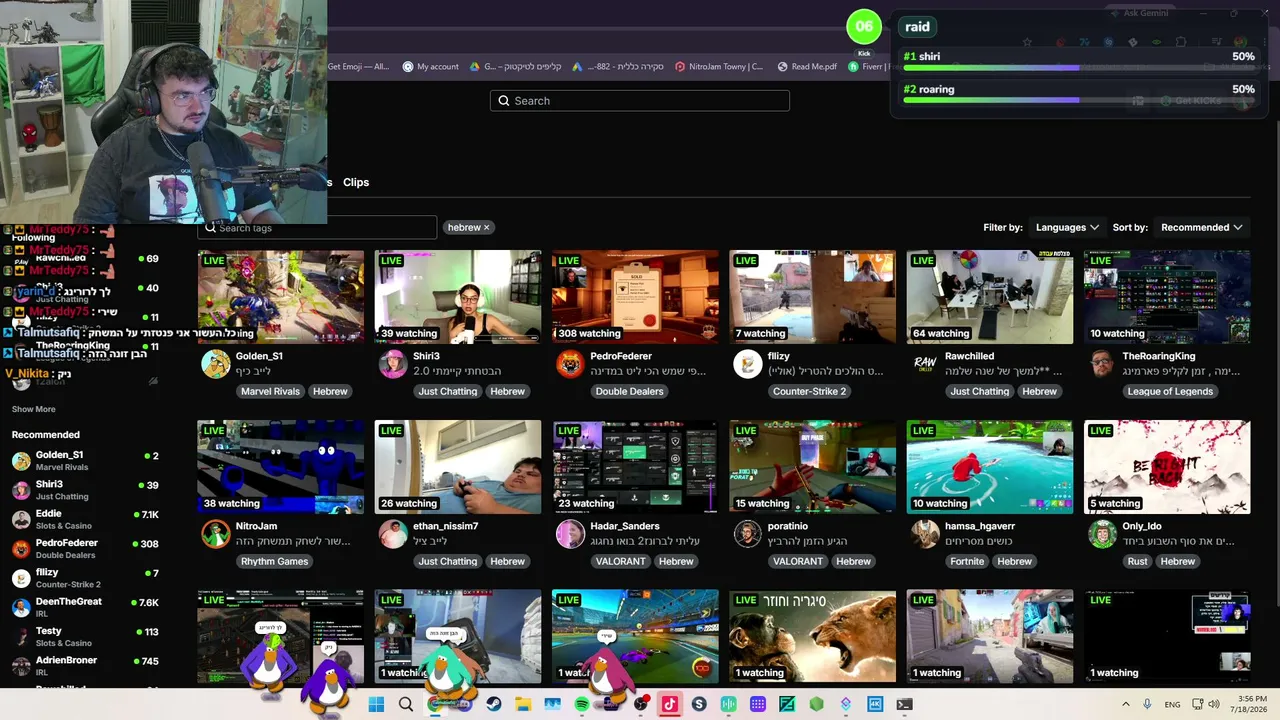Screen dimensions: 1280x720
Task: Launch Steam from the taskbar
Action: tap(494, 704)
